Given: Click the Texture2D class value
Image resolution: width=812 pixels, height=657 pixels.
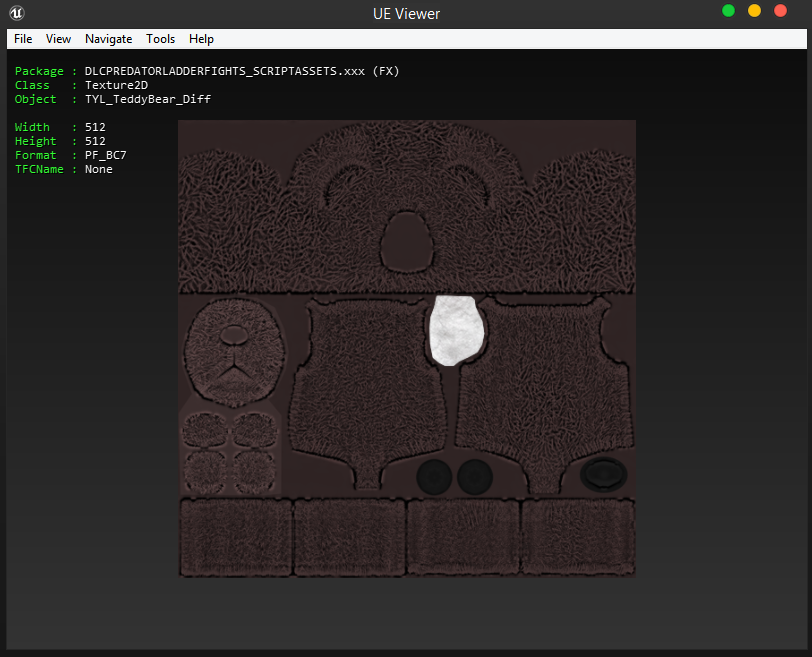Looking at the screenshot, I should pos(115,85).
